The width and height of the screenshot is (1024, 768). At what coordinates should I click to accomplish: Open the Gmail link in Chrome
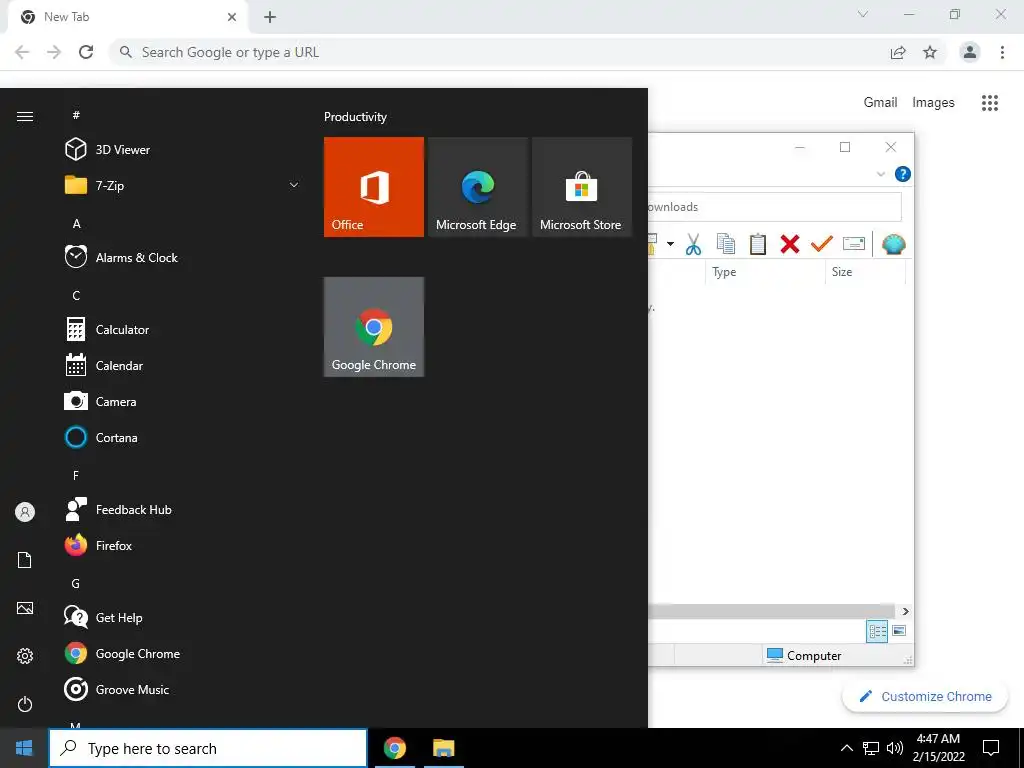pyautogui.click(x=880, y=103)
